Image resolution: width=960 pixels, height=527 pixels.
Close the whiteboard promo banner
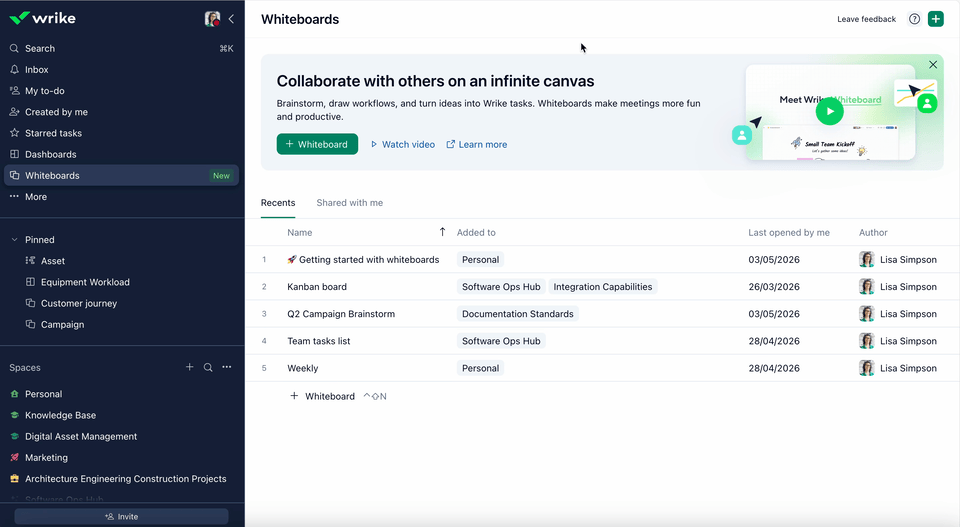click(933, 65)
